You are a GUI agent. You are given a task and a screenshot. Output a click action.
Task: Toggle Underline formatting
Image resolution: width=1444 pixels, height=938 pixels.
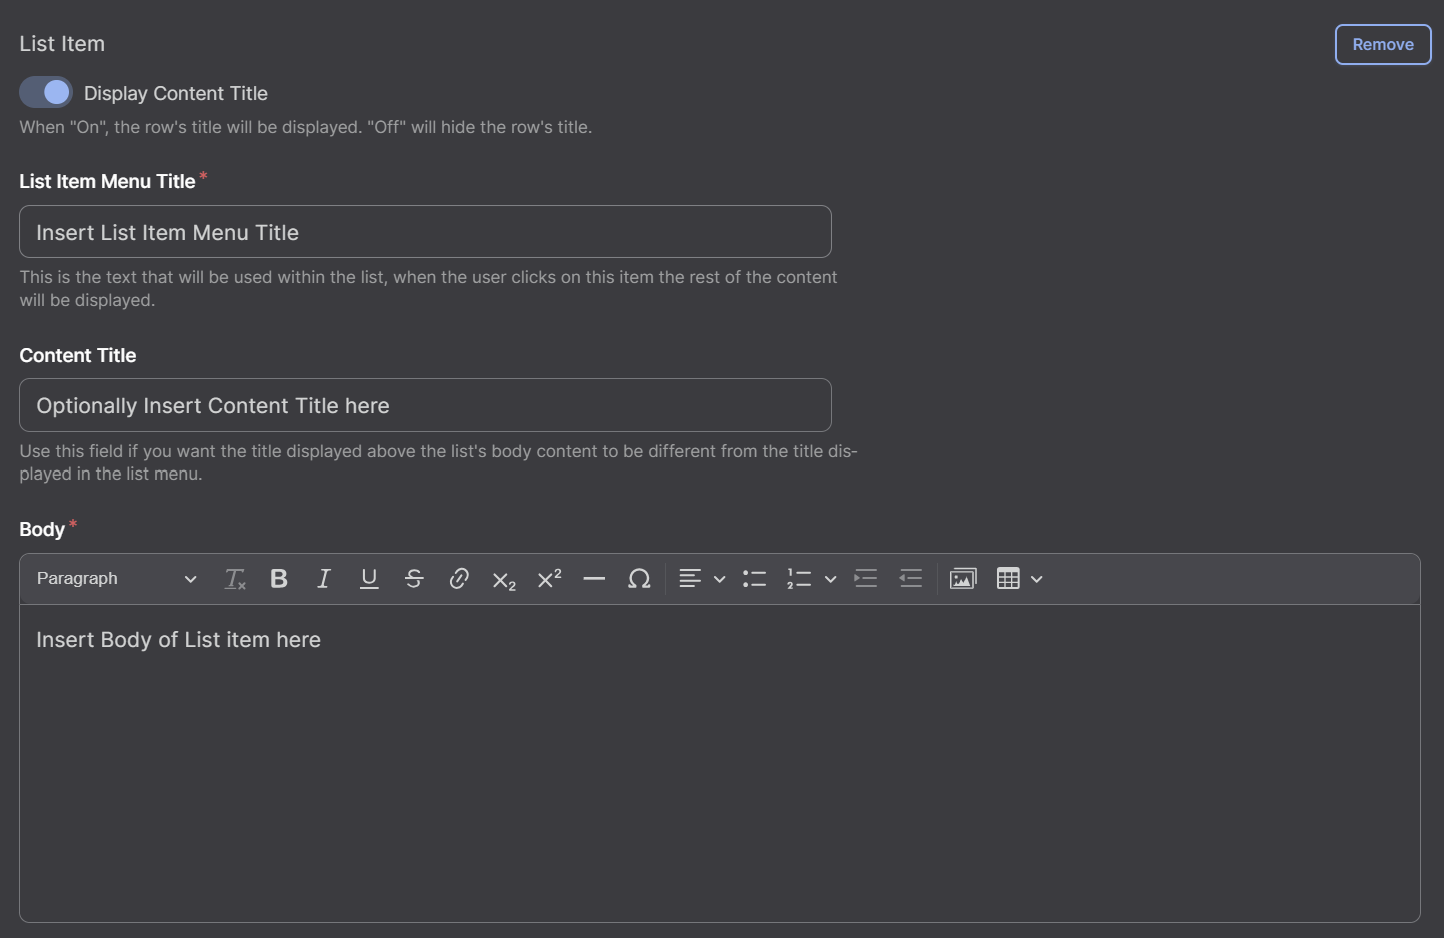369,579
